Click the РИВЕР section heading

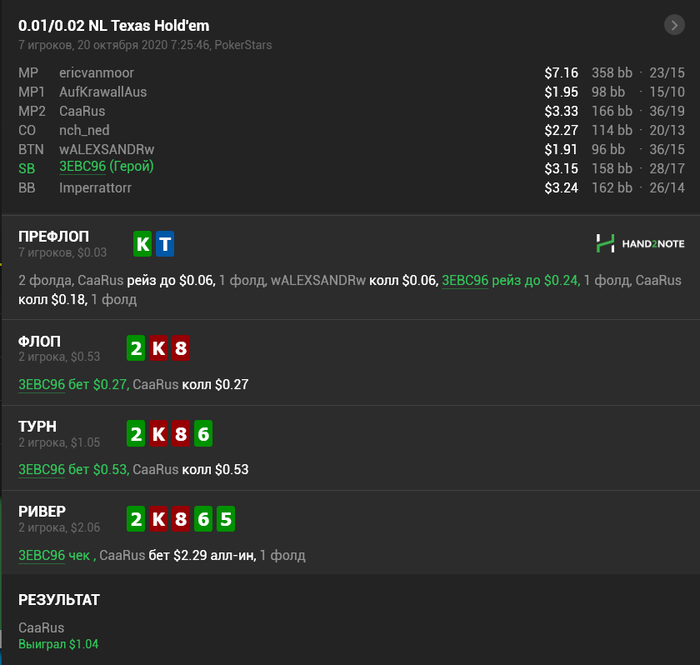click(42, 511)
